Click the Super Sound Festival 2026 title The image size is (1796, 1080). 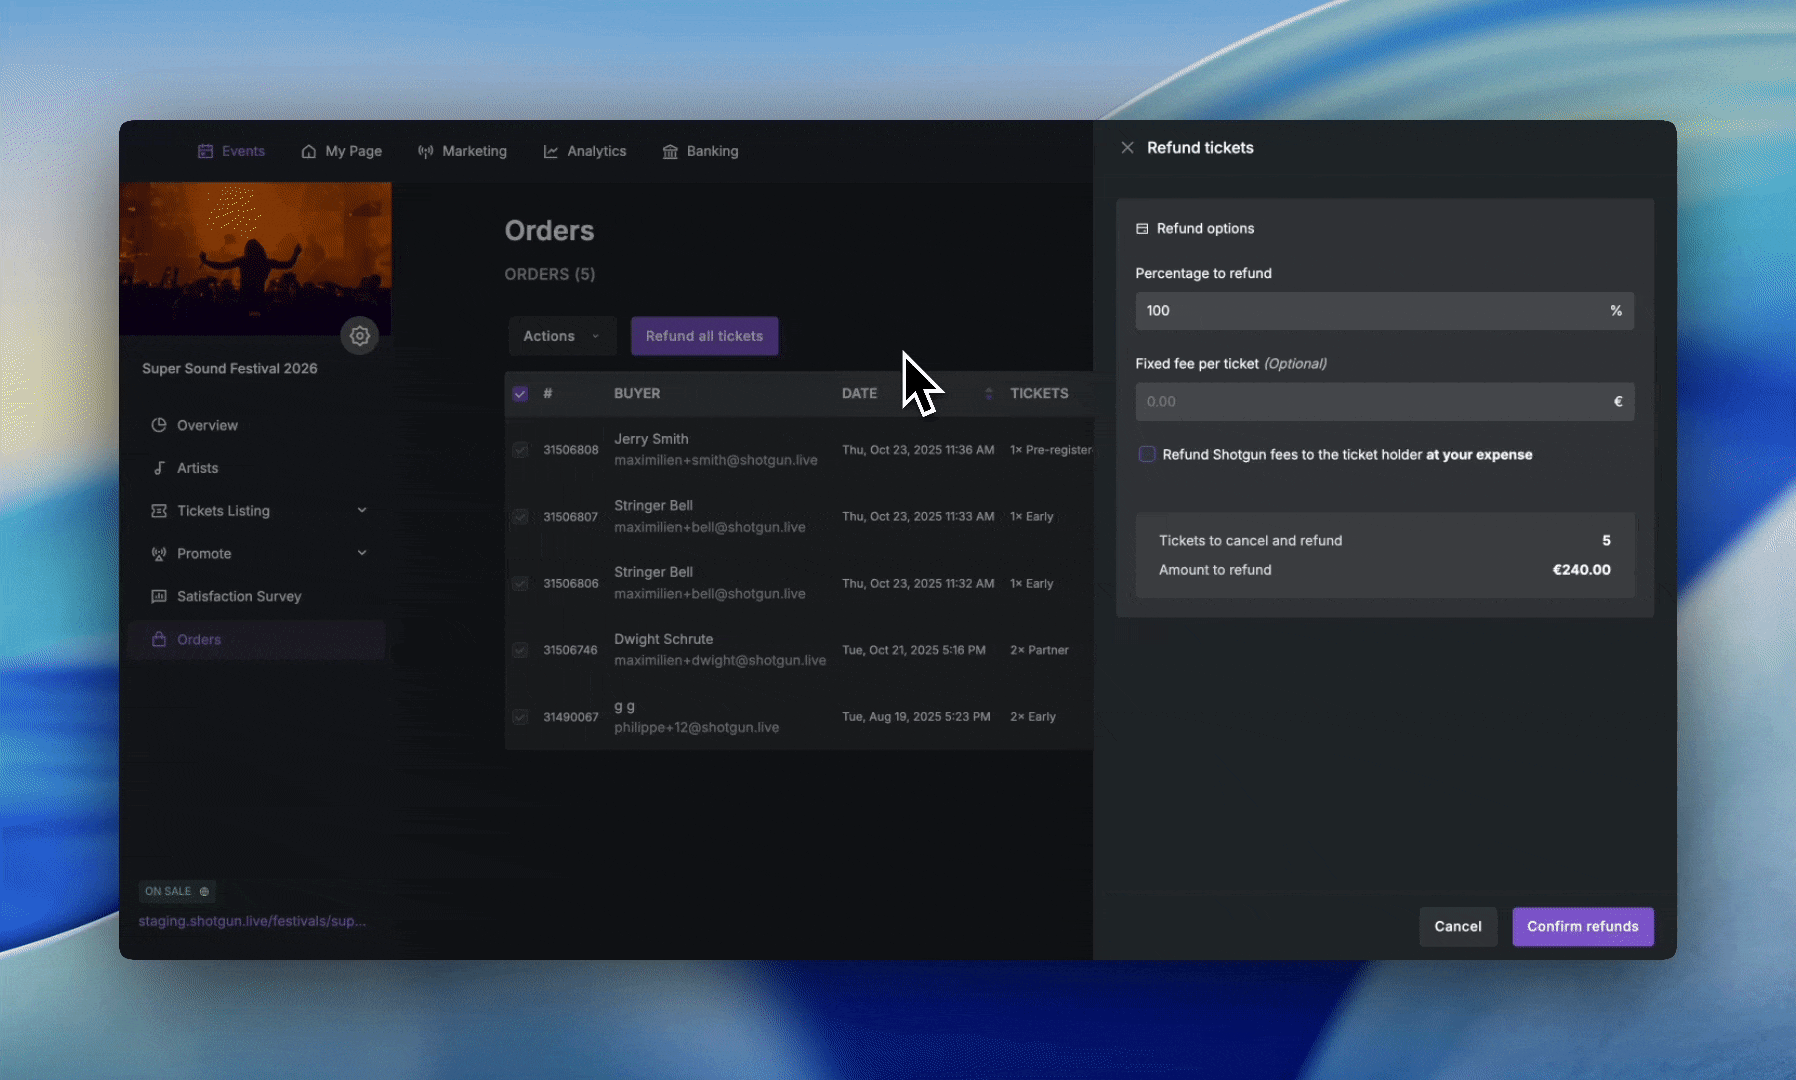coord(230,369)
